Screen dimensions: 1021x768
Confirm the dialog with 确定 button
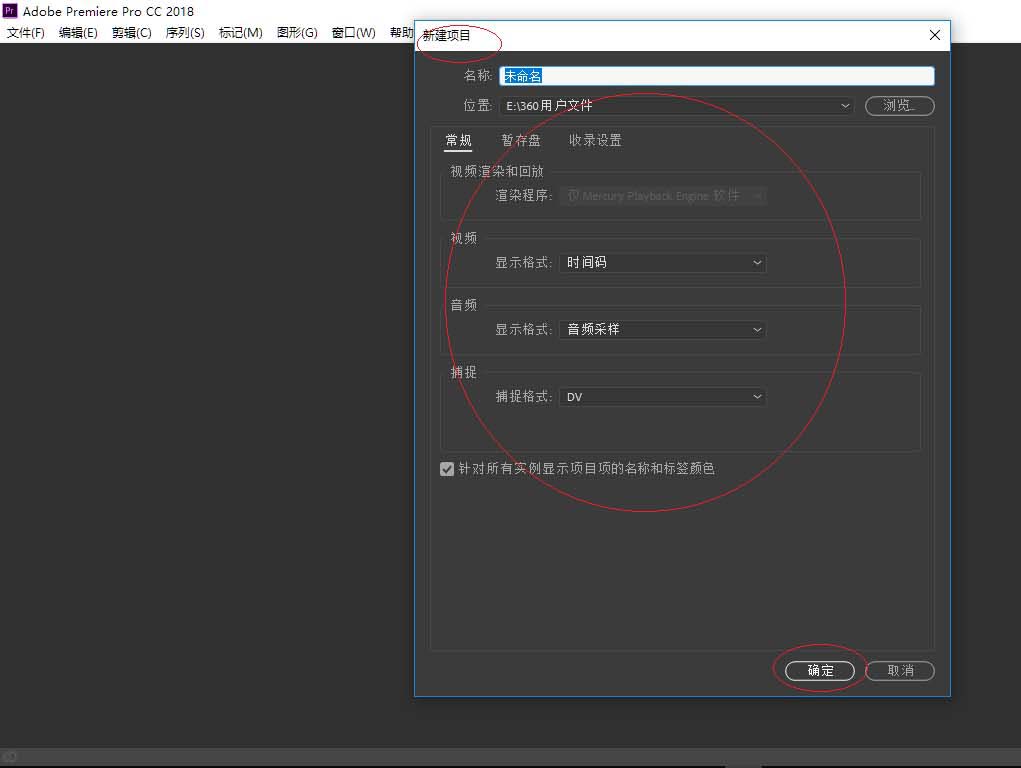(820, 671)
